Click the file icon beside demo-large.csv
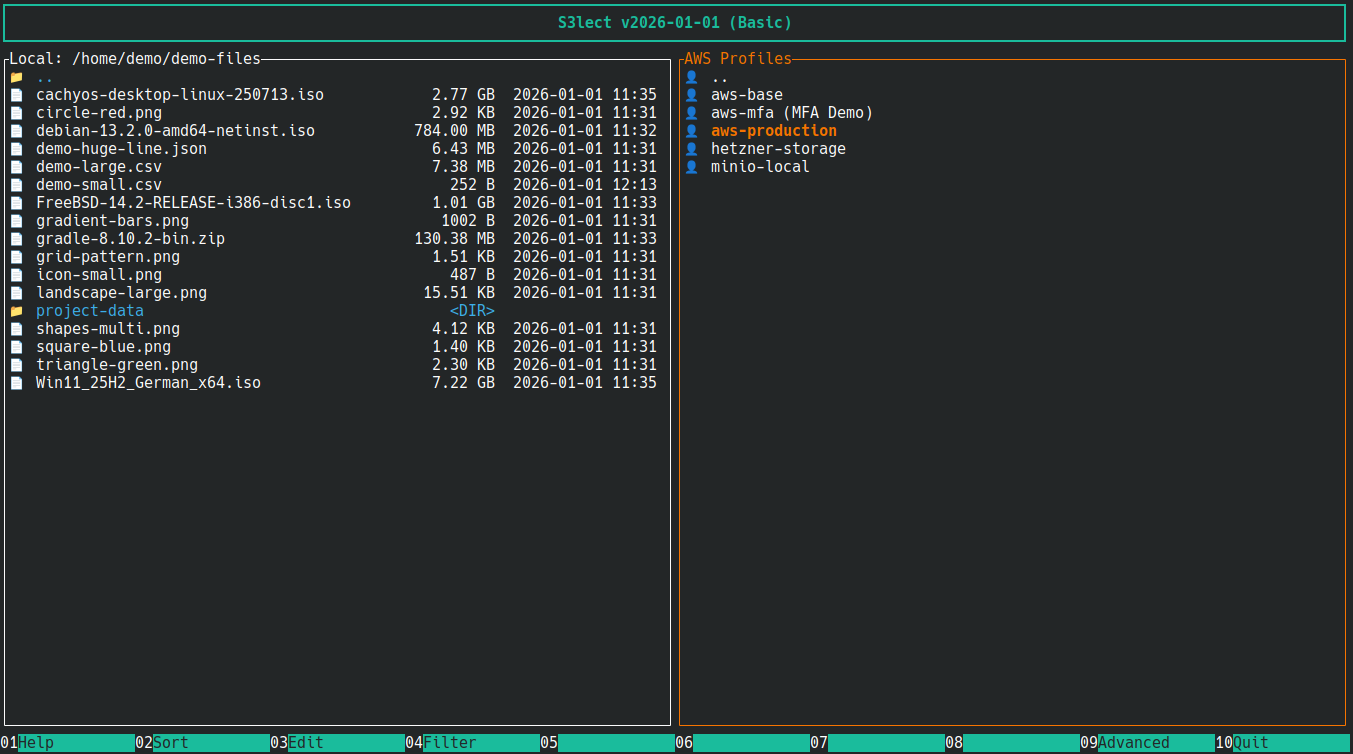The image size is (1353, 754). (x=16, y=166)
